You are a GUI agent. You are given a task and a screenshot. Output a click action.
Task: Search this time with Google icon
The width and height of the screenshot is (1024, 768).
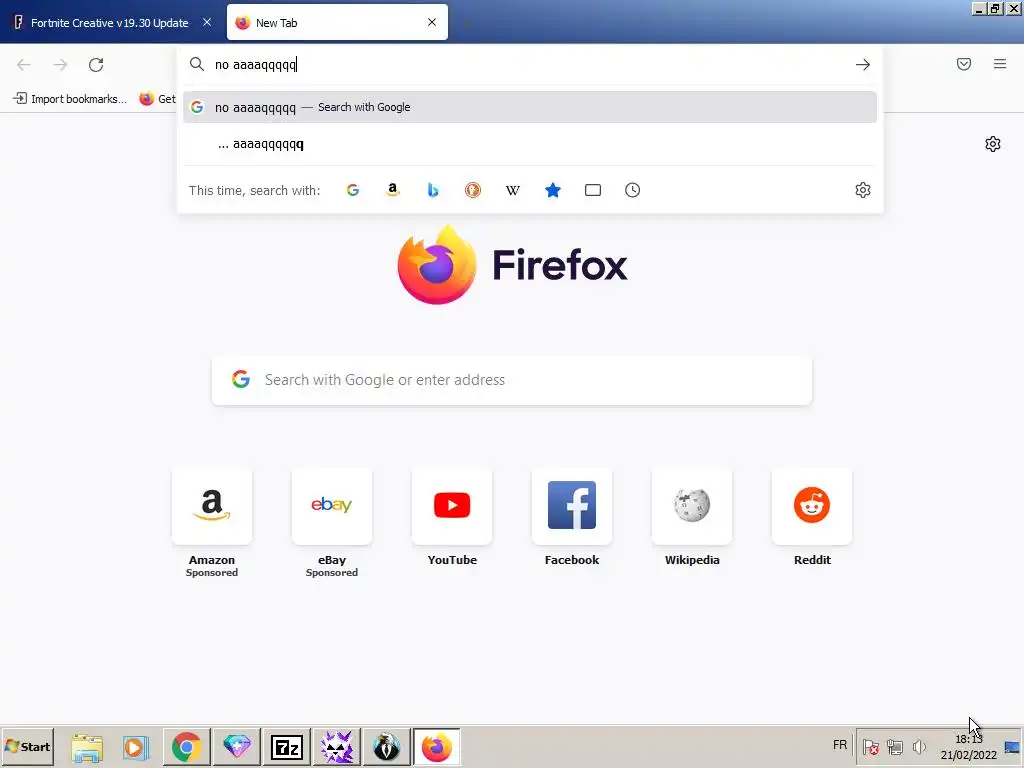[353, 190]
